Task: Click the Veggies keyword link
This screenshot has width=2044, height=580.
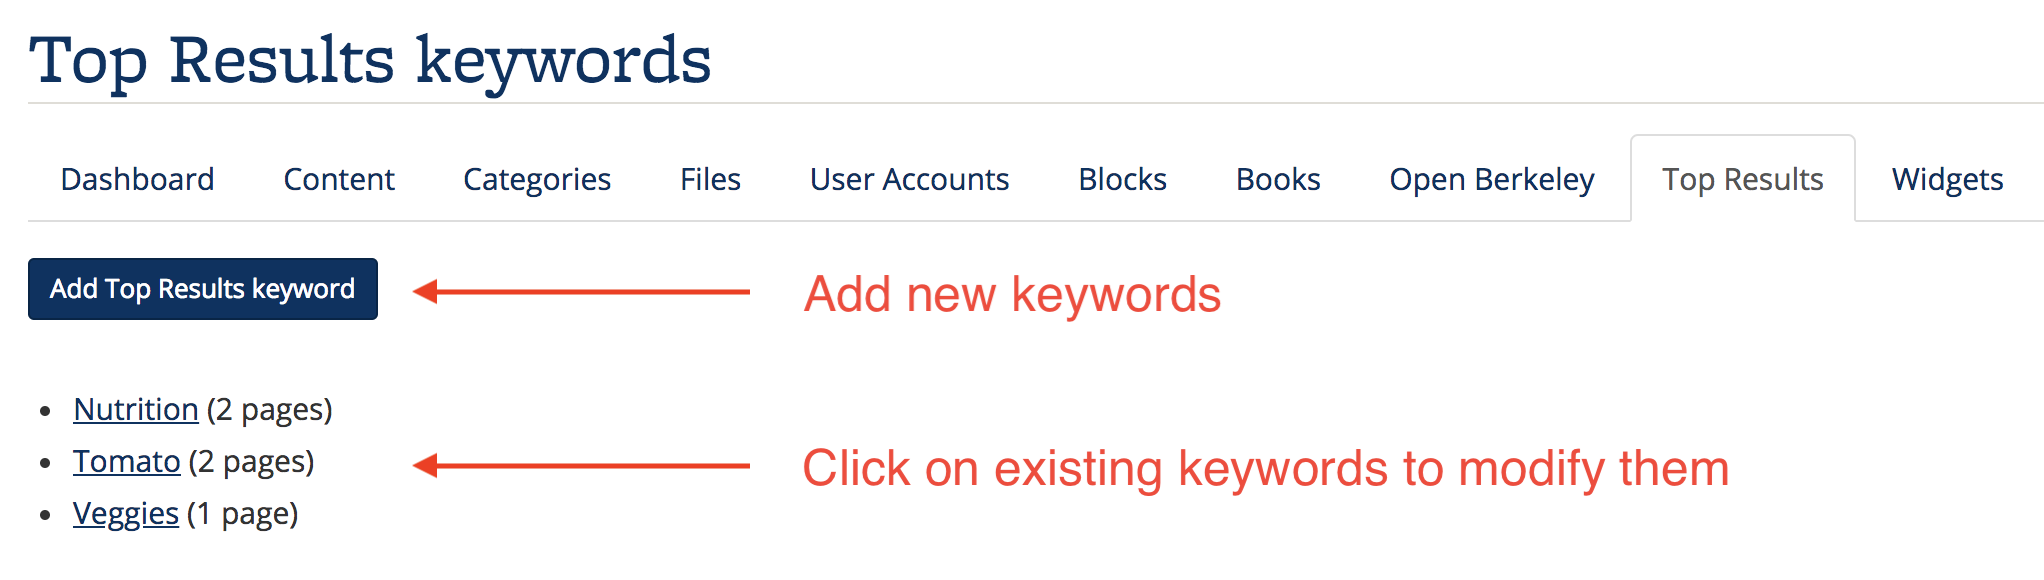Action: coord(126,513)
